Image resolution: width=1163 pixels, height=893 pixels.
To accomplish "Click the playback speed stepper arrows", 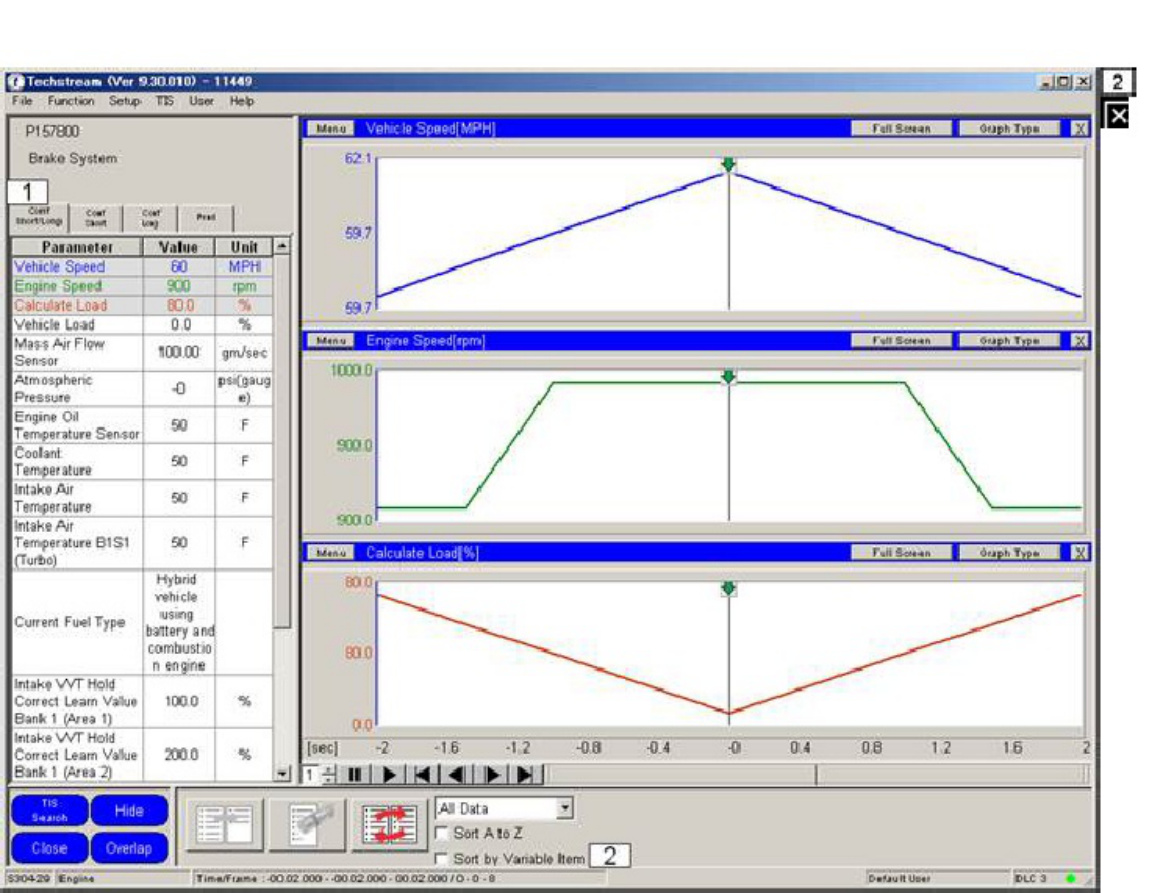I will click(x=330, y=774).
